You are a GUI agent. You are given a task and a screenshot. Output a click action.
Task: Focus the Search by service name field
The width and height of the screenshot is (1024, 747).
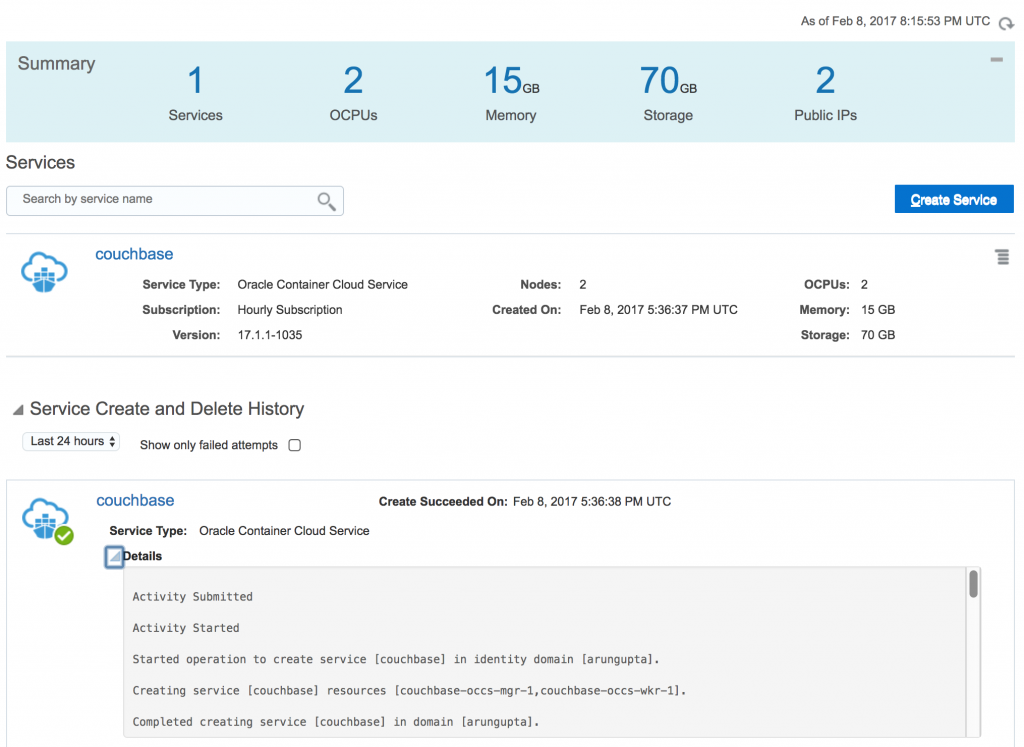pyautogui.click(x=174, y=200)
